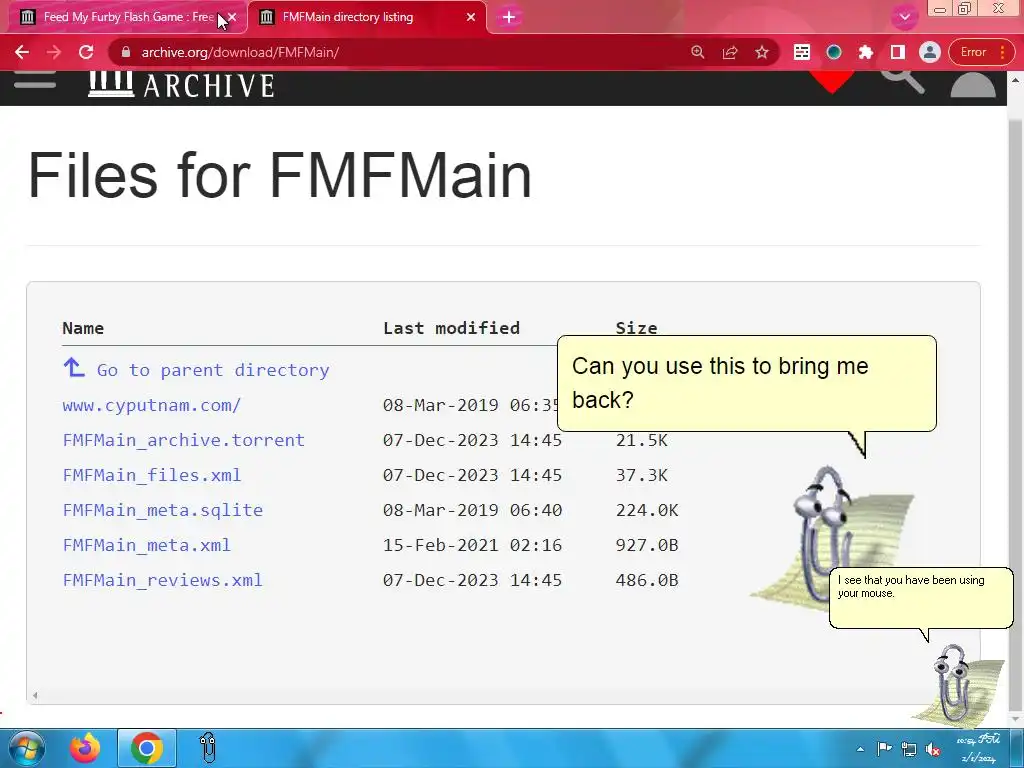Close the FMFMain directory listing tab
This screenshot has width=1024, height=768.
click(x=471, y=17)
